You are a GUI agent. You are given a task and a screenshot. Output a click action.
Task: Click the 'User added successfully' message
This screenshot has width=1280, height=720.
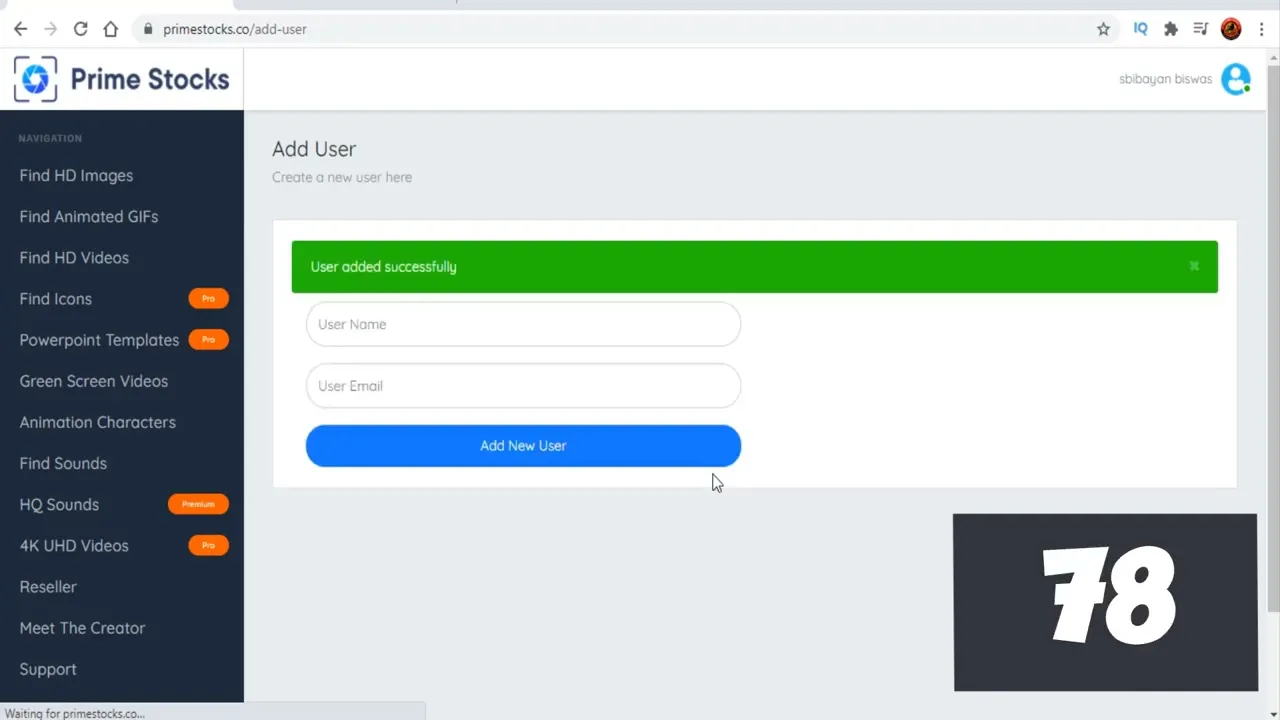point(383,266)
